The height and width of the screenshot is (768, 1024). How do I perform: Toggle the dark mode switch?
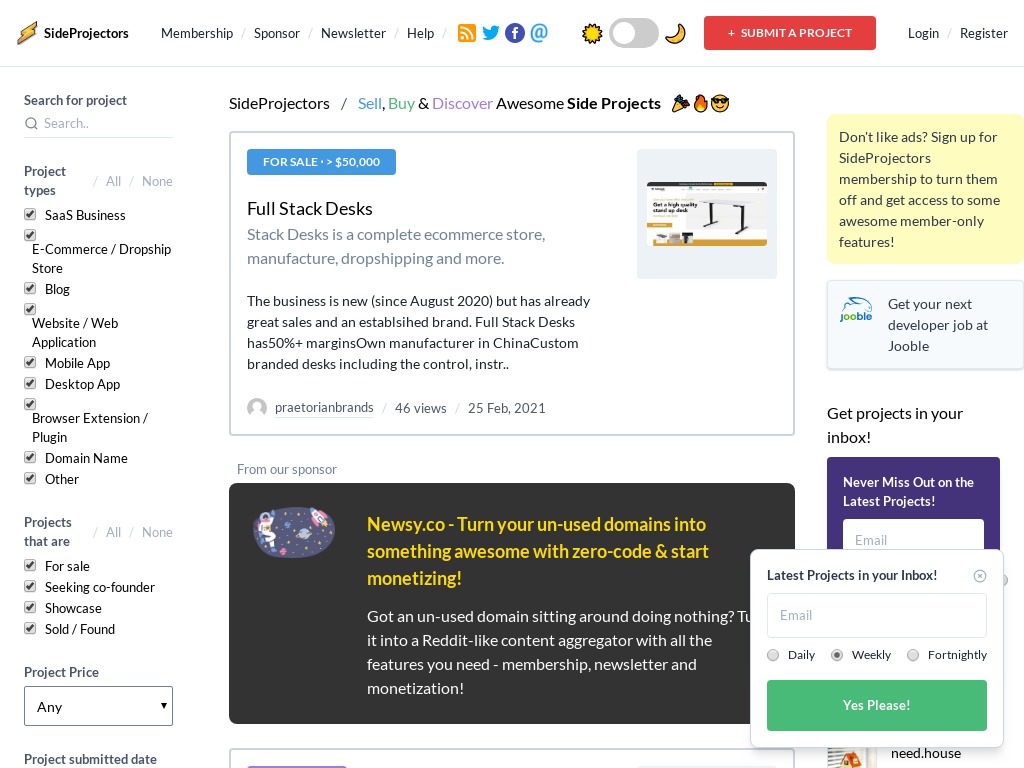(633, 33)
